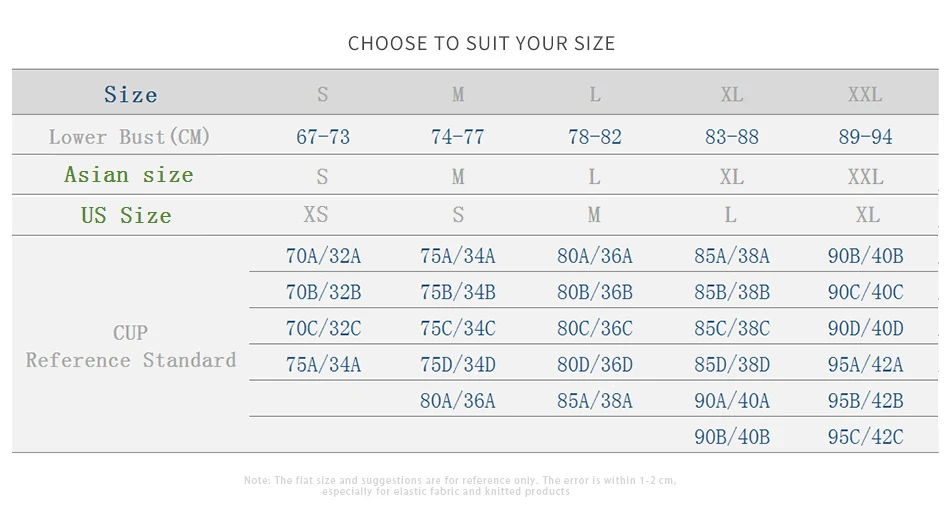Select the 78-82 lower bust range
The image size is (950, 513).
click(594, 137)
